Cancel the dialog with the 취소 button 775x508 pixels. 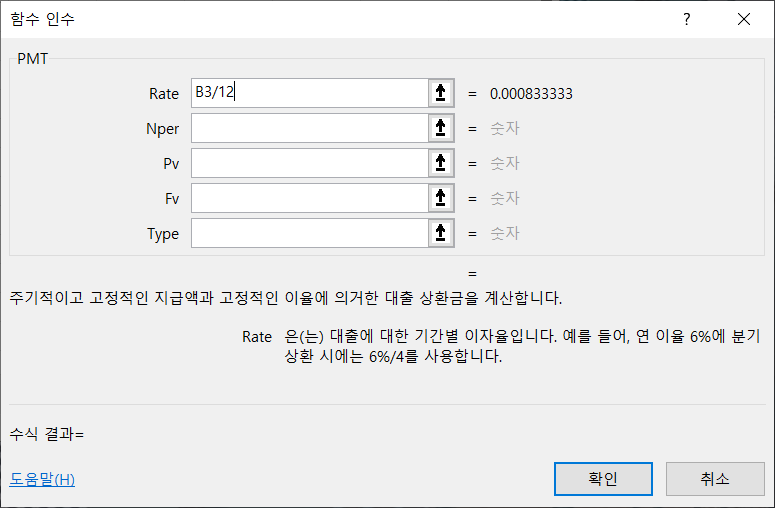tap(715, 479)
